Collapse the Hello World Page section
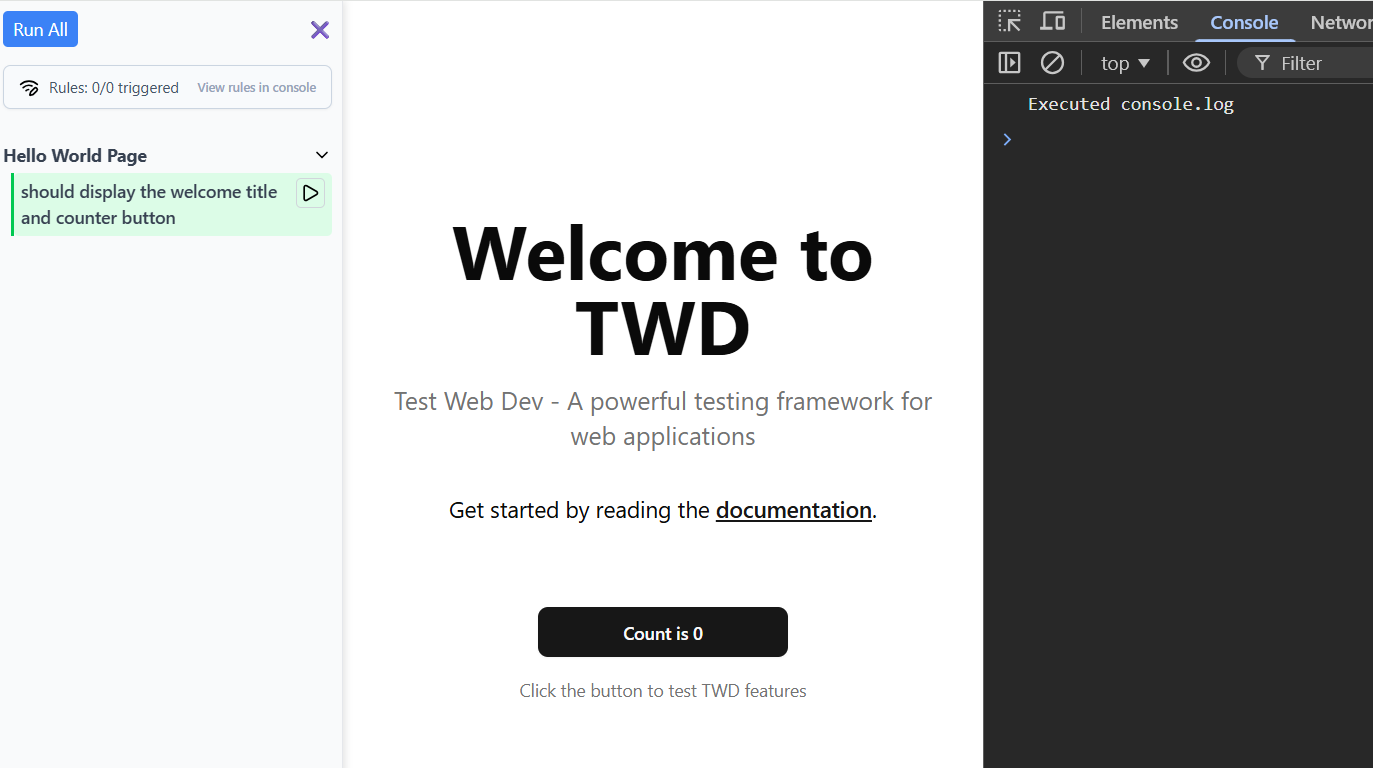The width and height of the screenshot is (1373, 768). point(321,155)
